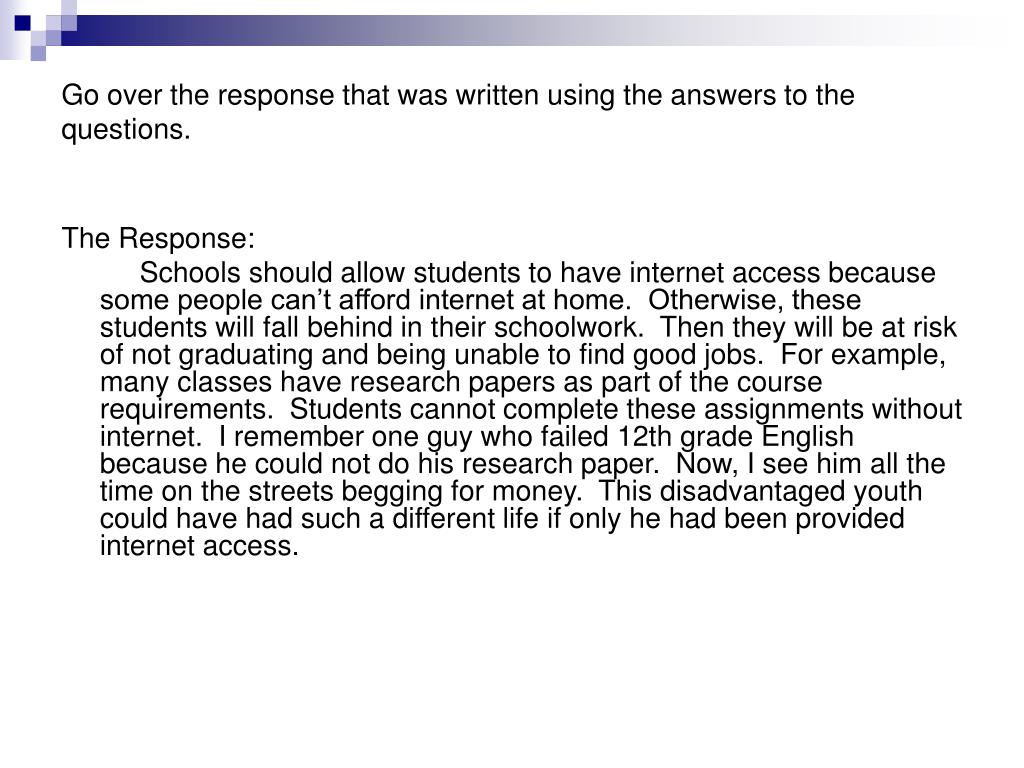The width and height of the screenshot is (1024, 768).
Task: Click the words 'could not do his research paper'
Action: (x=455, y=464)
